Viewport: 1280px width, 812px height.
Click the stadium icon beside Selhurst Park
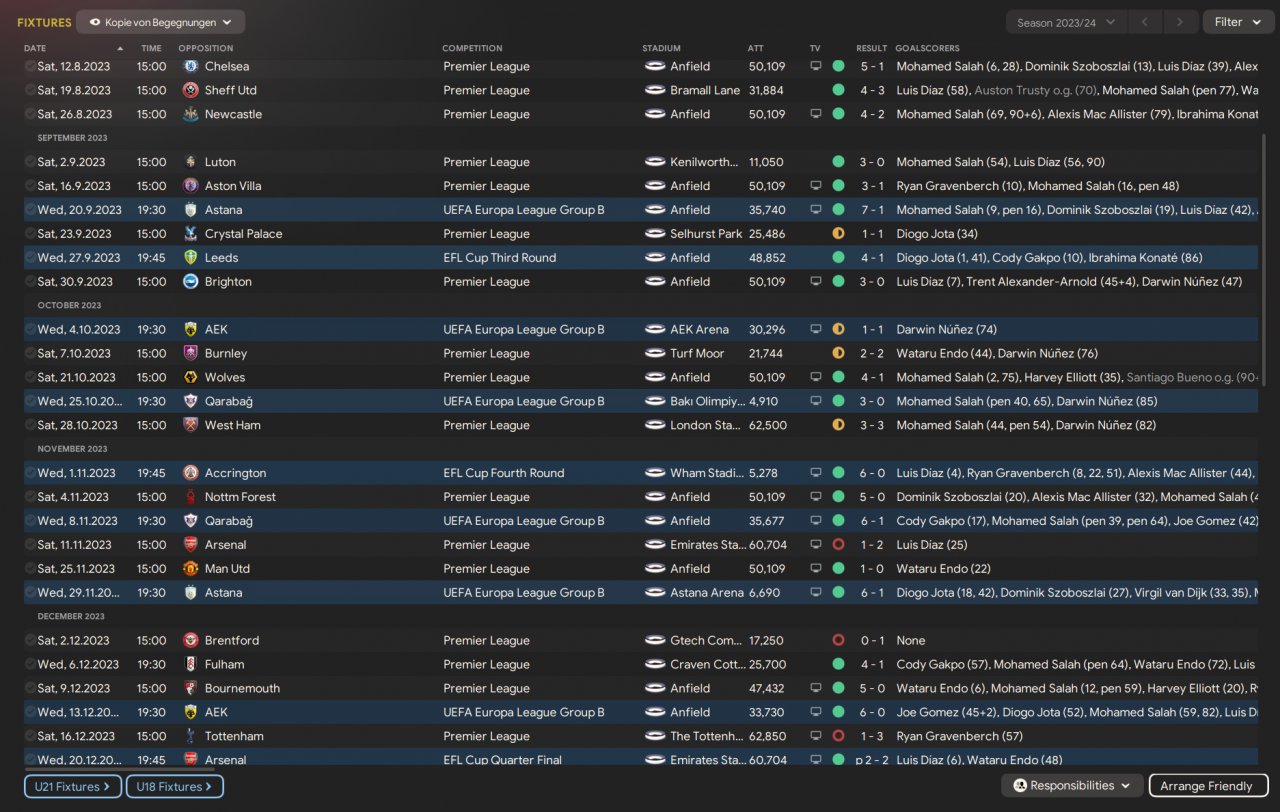point(655,234)
